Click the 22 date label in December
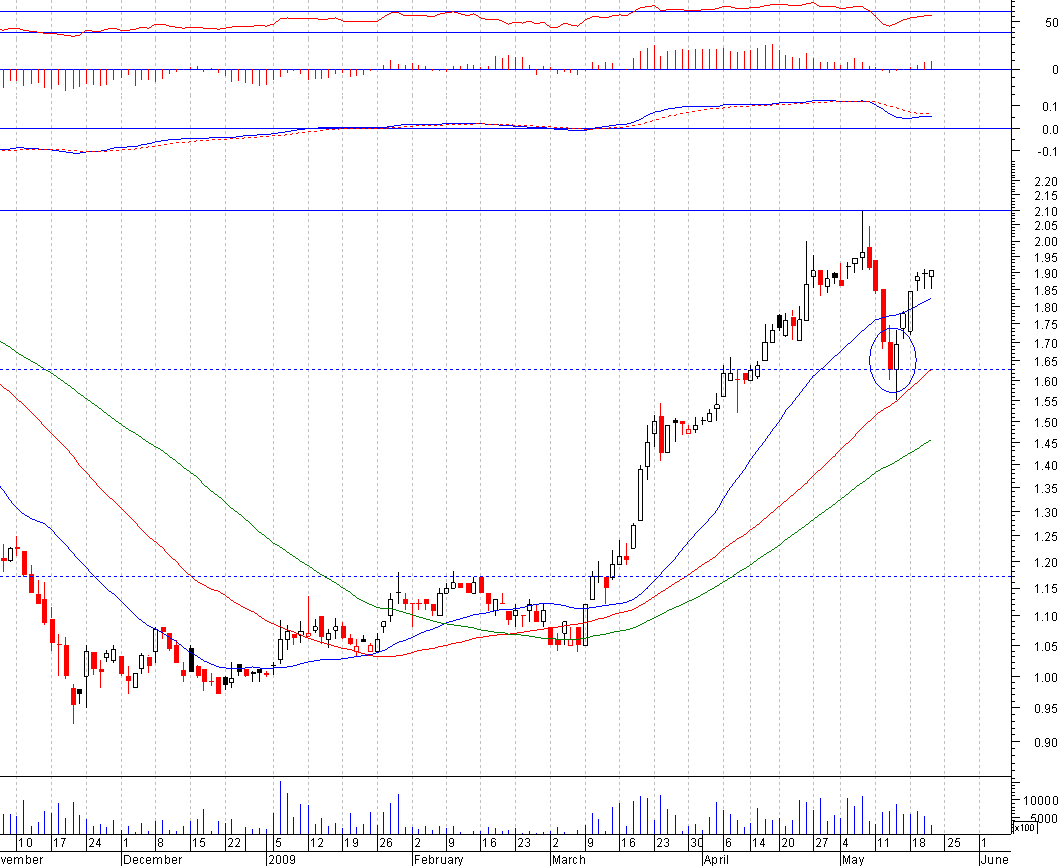 click(x=234, y=843)
